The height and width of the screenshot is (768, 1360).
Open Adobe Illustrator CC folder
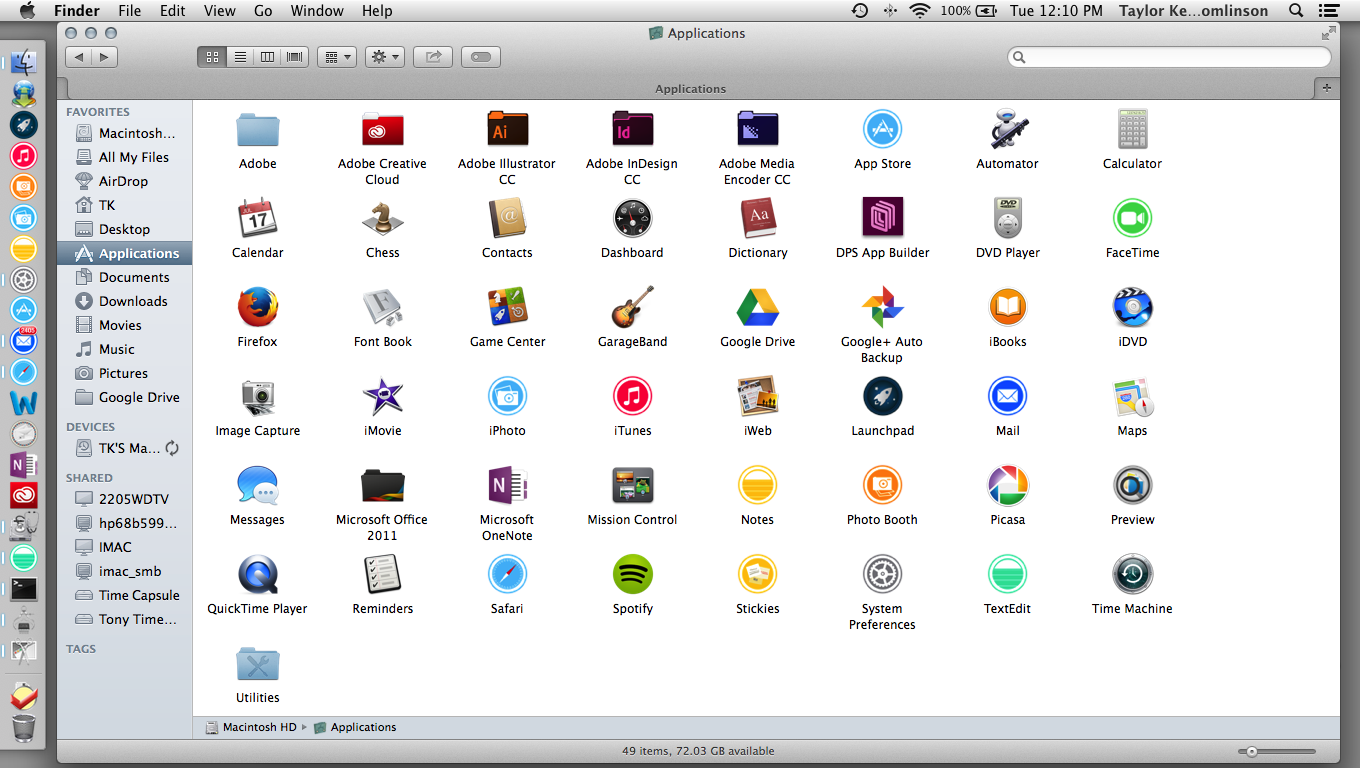[507, 130]
